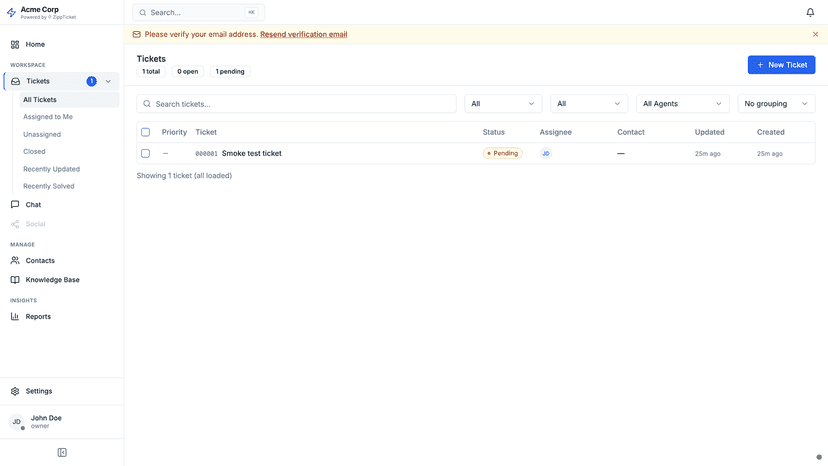This screenshot has width=828, height=466.
Task: Click the JD assignee avatar in the ticket row
Action: (x=545, y=153)
